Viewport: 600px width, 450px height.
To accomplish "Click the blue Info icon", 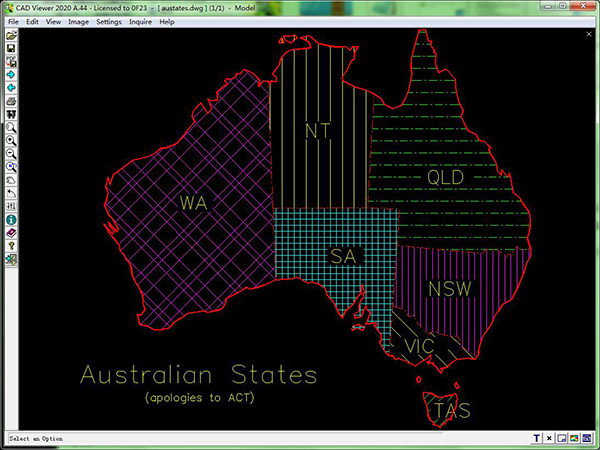I will [11, 219].
